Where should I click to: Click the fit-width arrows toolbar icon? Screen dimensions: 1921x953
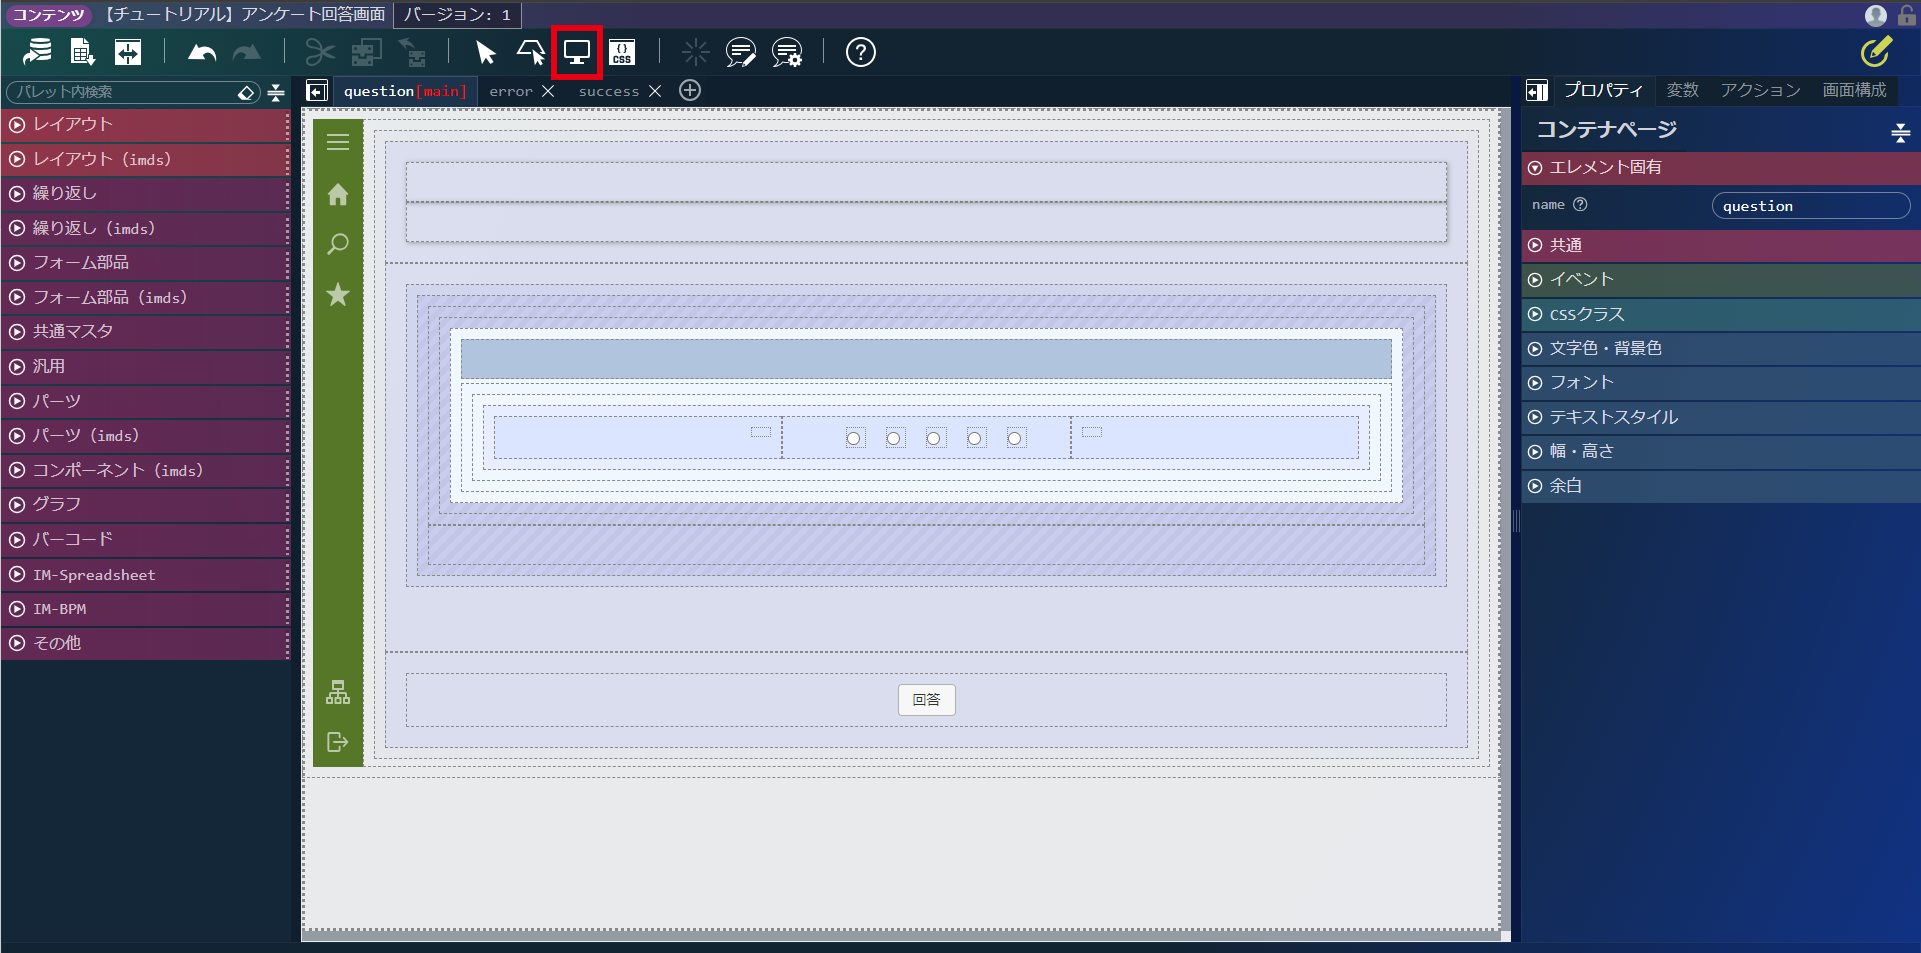tap(128, 52)
